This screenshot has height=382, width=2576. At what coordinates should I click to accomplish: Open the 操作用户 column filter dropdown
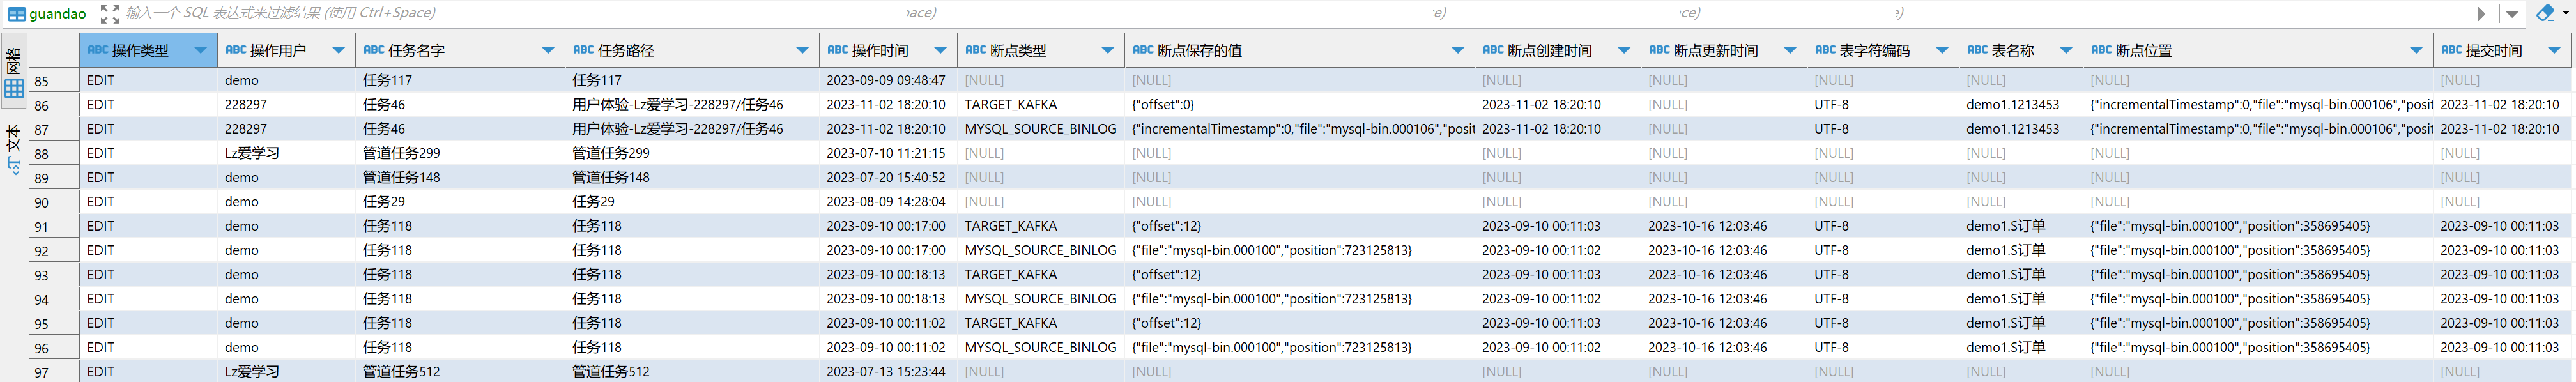[x=338, y=50]
